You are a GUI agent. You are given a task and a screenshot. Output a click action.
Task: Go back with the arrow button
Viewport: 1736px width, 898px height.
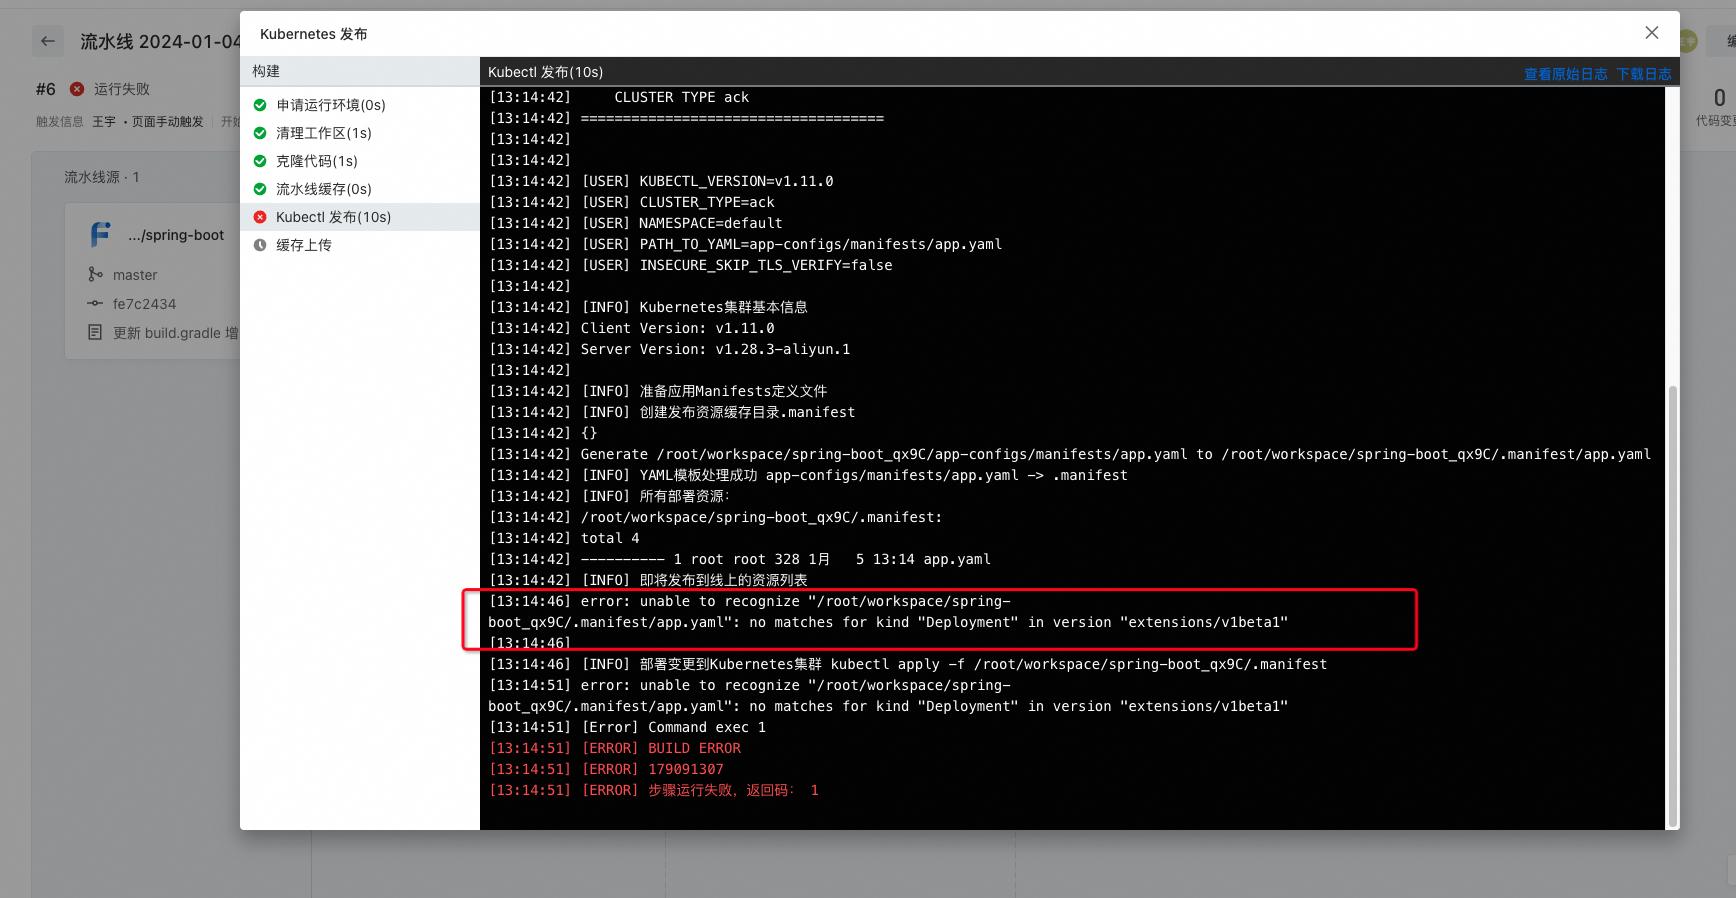48,41
